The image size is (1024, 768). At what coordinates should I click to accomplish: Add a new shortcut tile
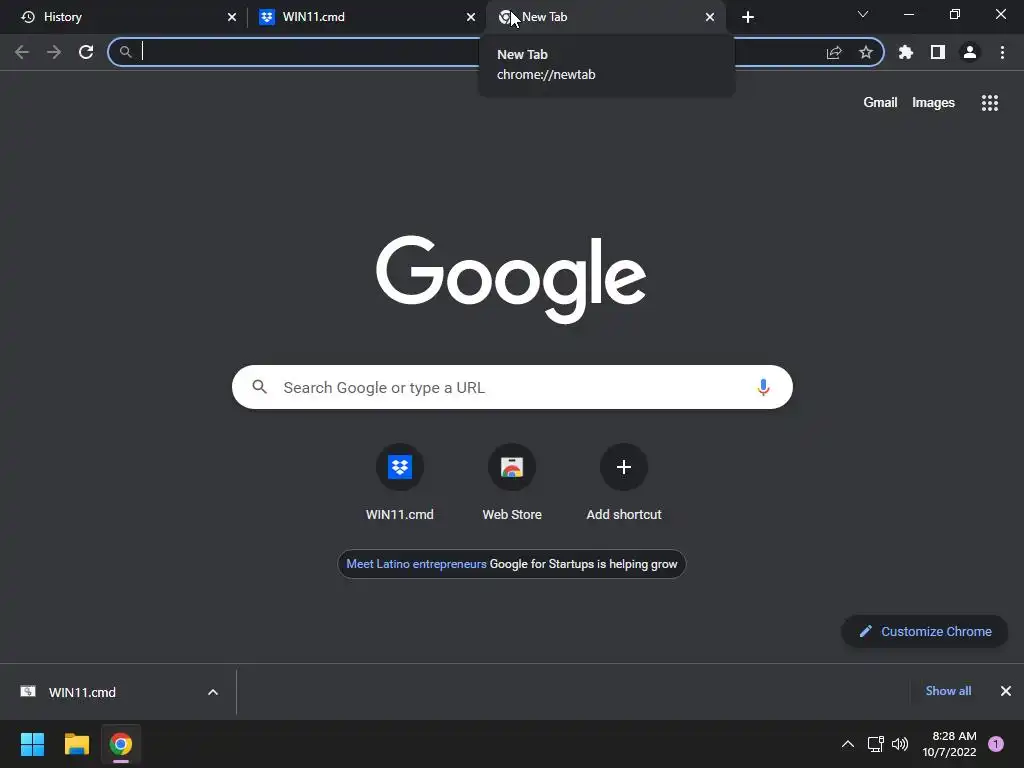pos(624,483)
